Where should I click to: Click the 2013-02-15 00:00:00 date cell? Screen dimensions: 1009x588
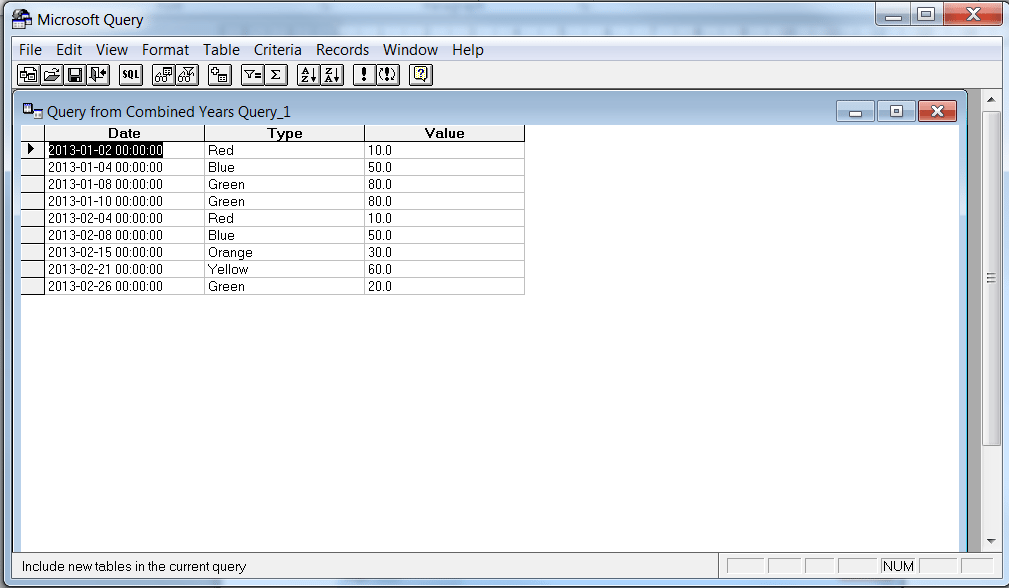click(x=124, y=252)
